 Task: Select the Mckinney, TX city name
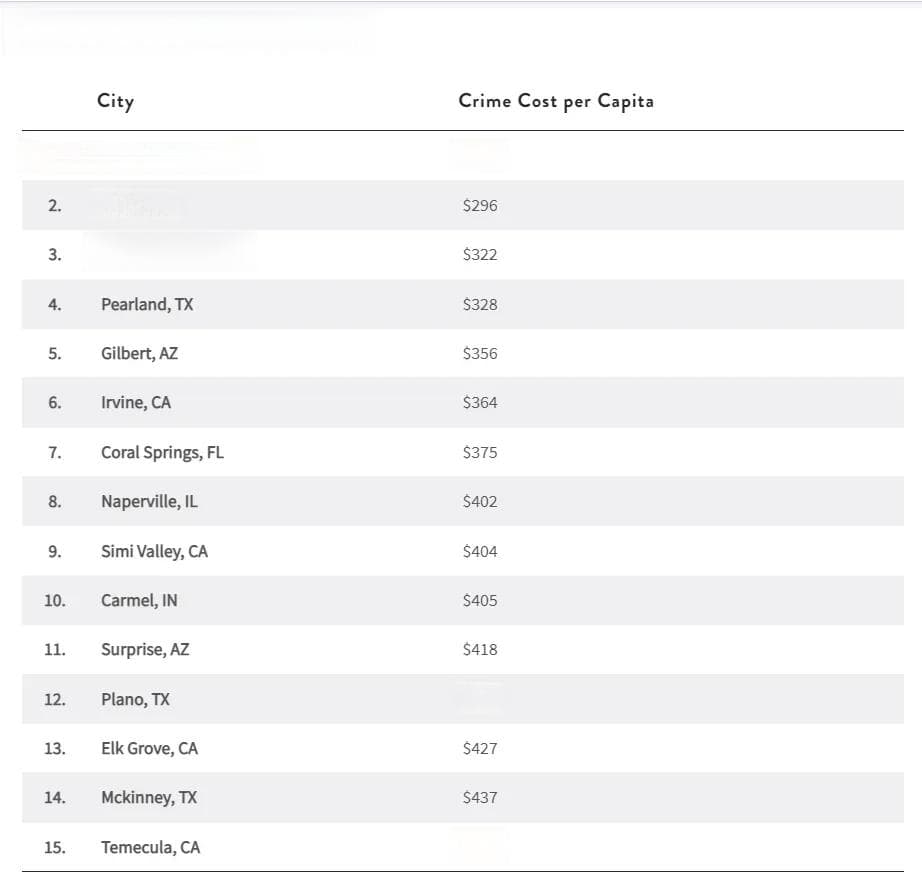point(149,798)
